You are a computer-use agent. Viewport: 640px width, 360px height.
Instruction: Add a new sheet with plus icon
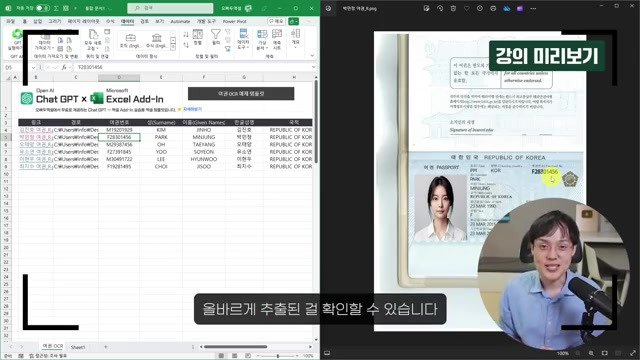point(105,347)
